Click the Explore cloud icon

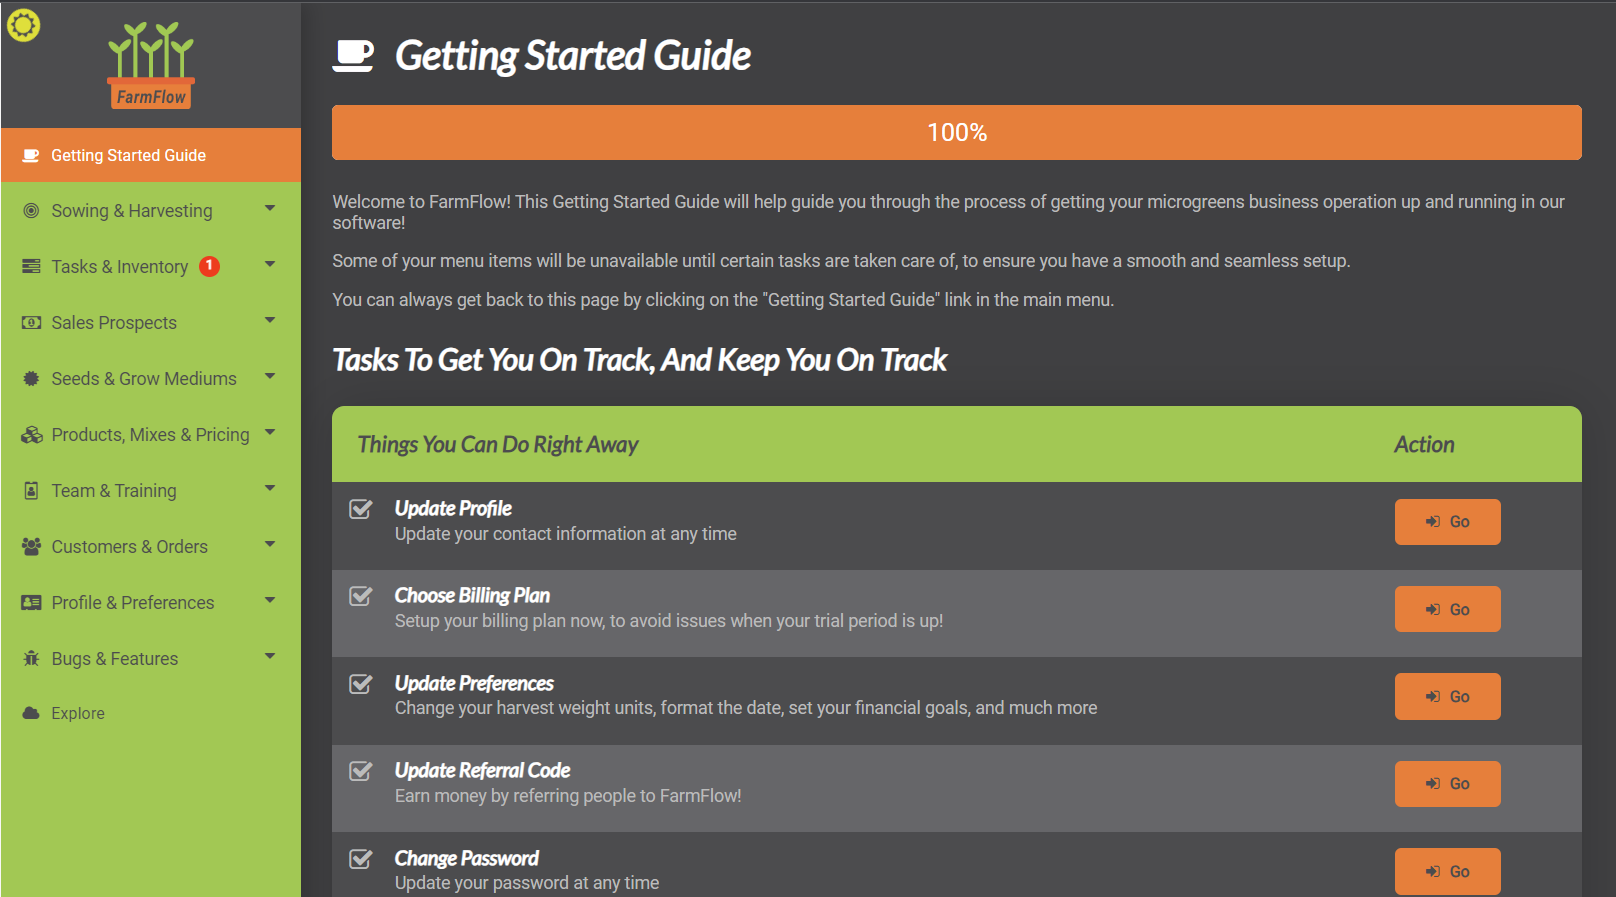coord(31,713)
